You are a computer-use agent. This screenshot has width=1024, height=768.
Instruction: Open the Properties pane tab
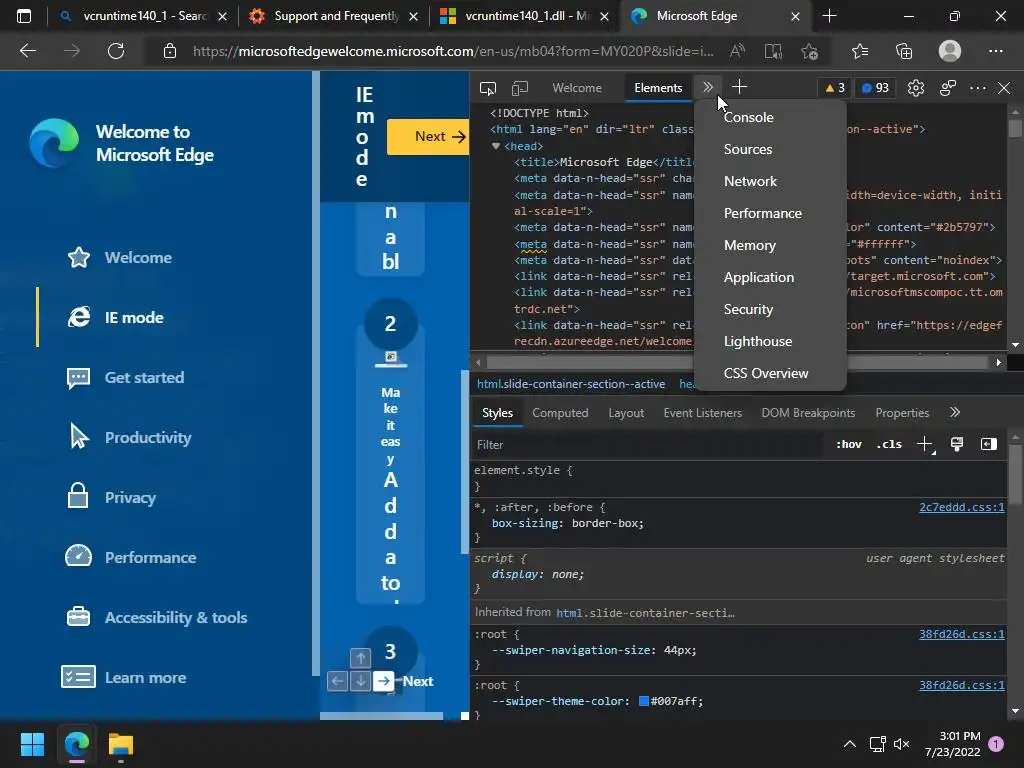(x=902, y=413)
